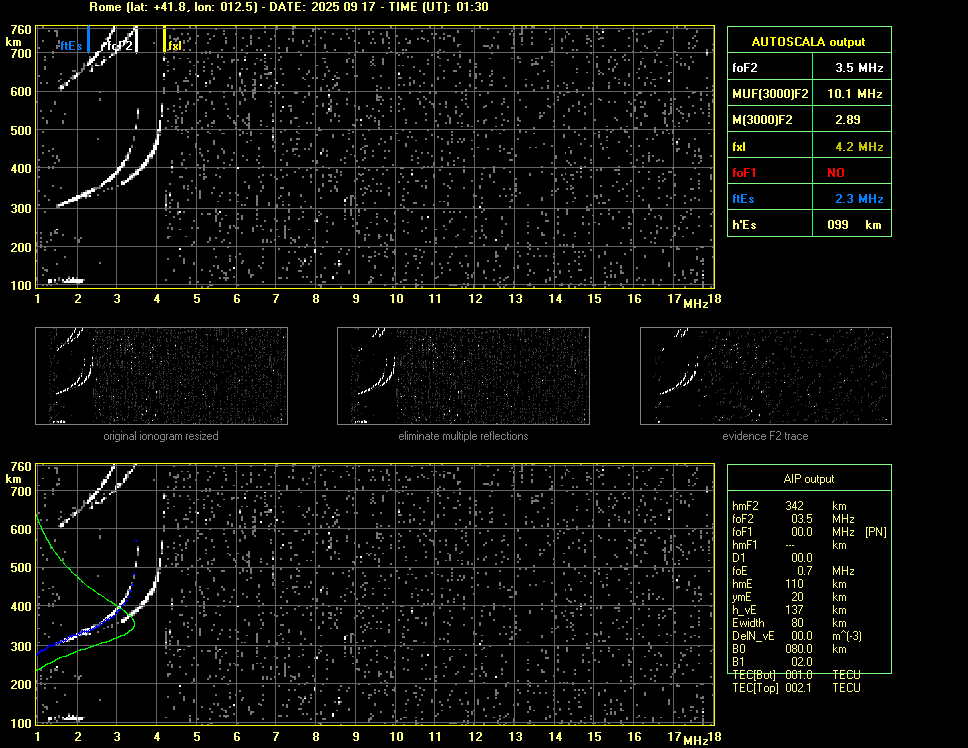Click the hmE value '110' in AIP output
Image resolution: width=968 pixels, height=748 pixels.
point(795,584)
